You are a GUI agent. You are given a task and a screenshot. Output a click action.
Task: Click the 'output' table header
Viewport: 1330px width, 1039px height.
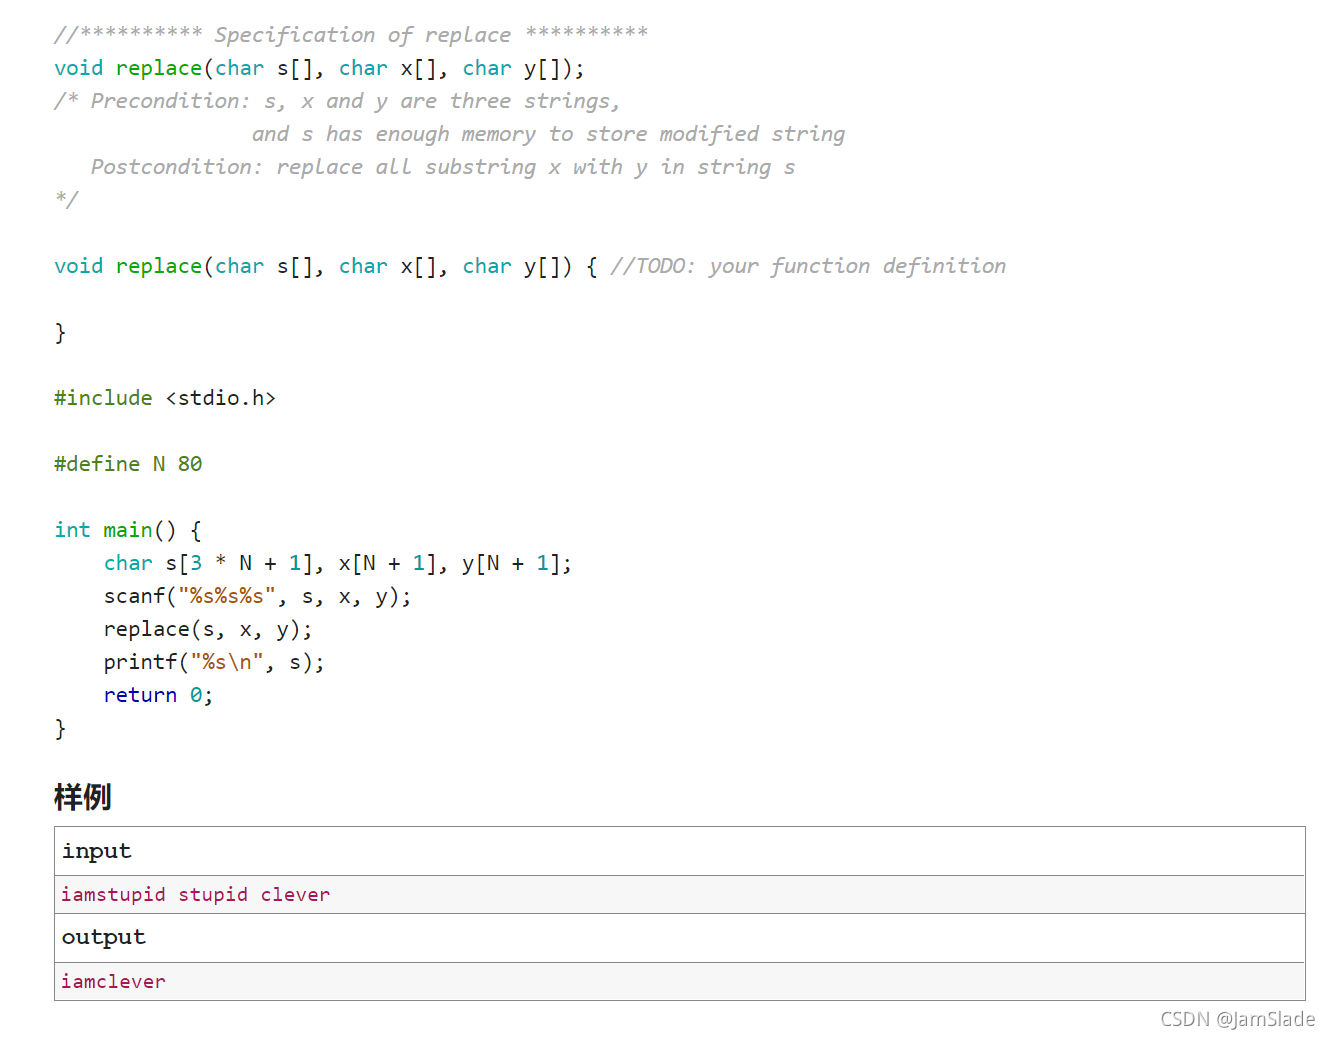click(680, 938)
